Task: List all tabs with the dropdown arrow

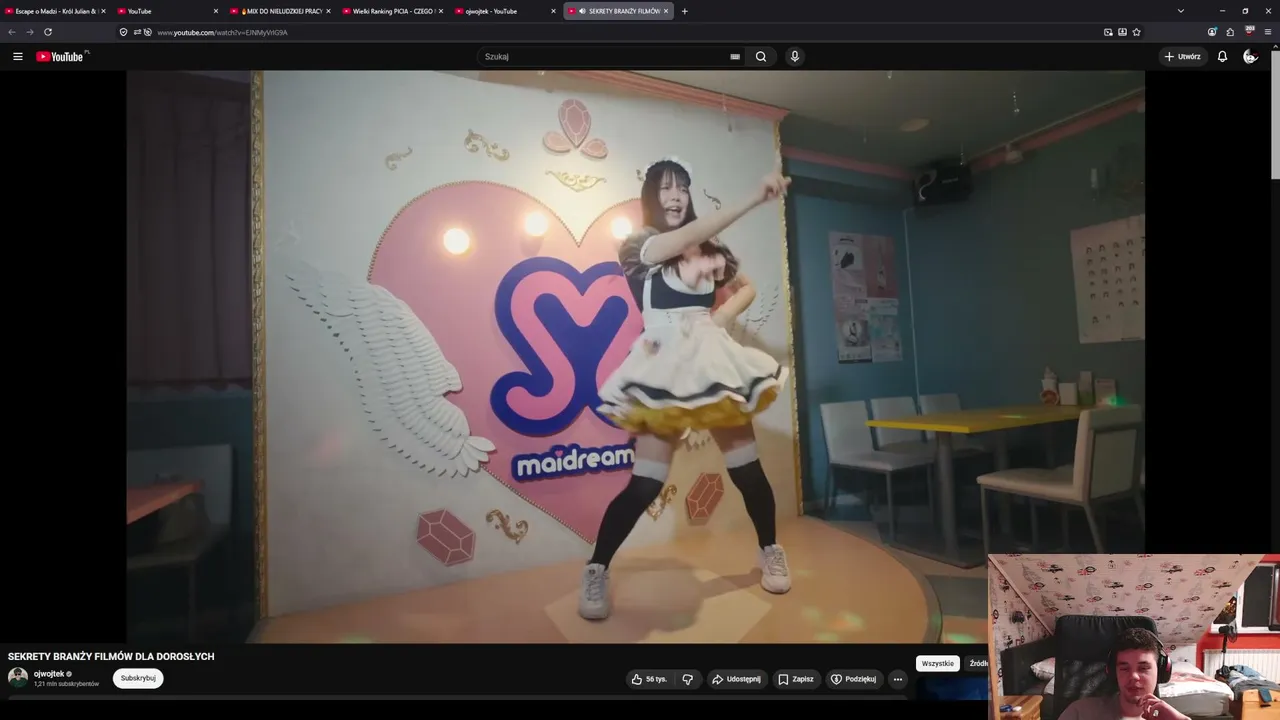Action: click(x=1181, y=11)
